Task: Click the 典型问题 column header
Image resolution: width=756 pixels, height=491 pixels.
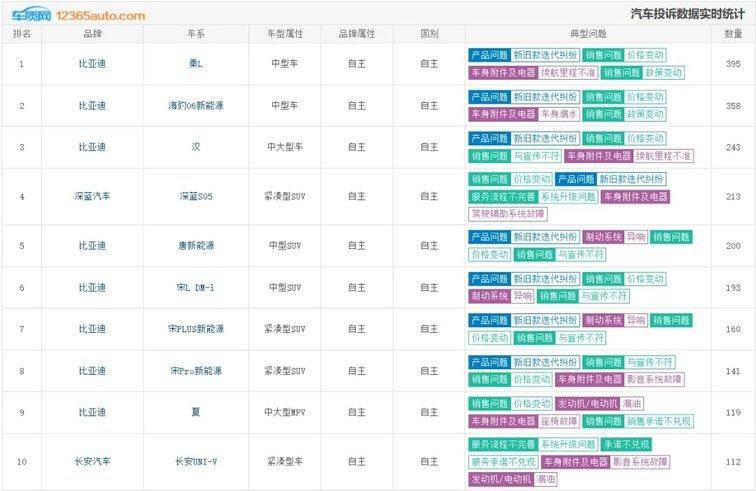Action: 588,34
